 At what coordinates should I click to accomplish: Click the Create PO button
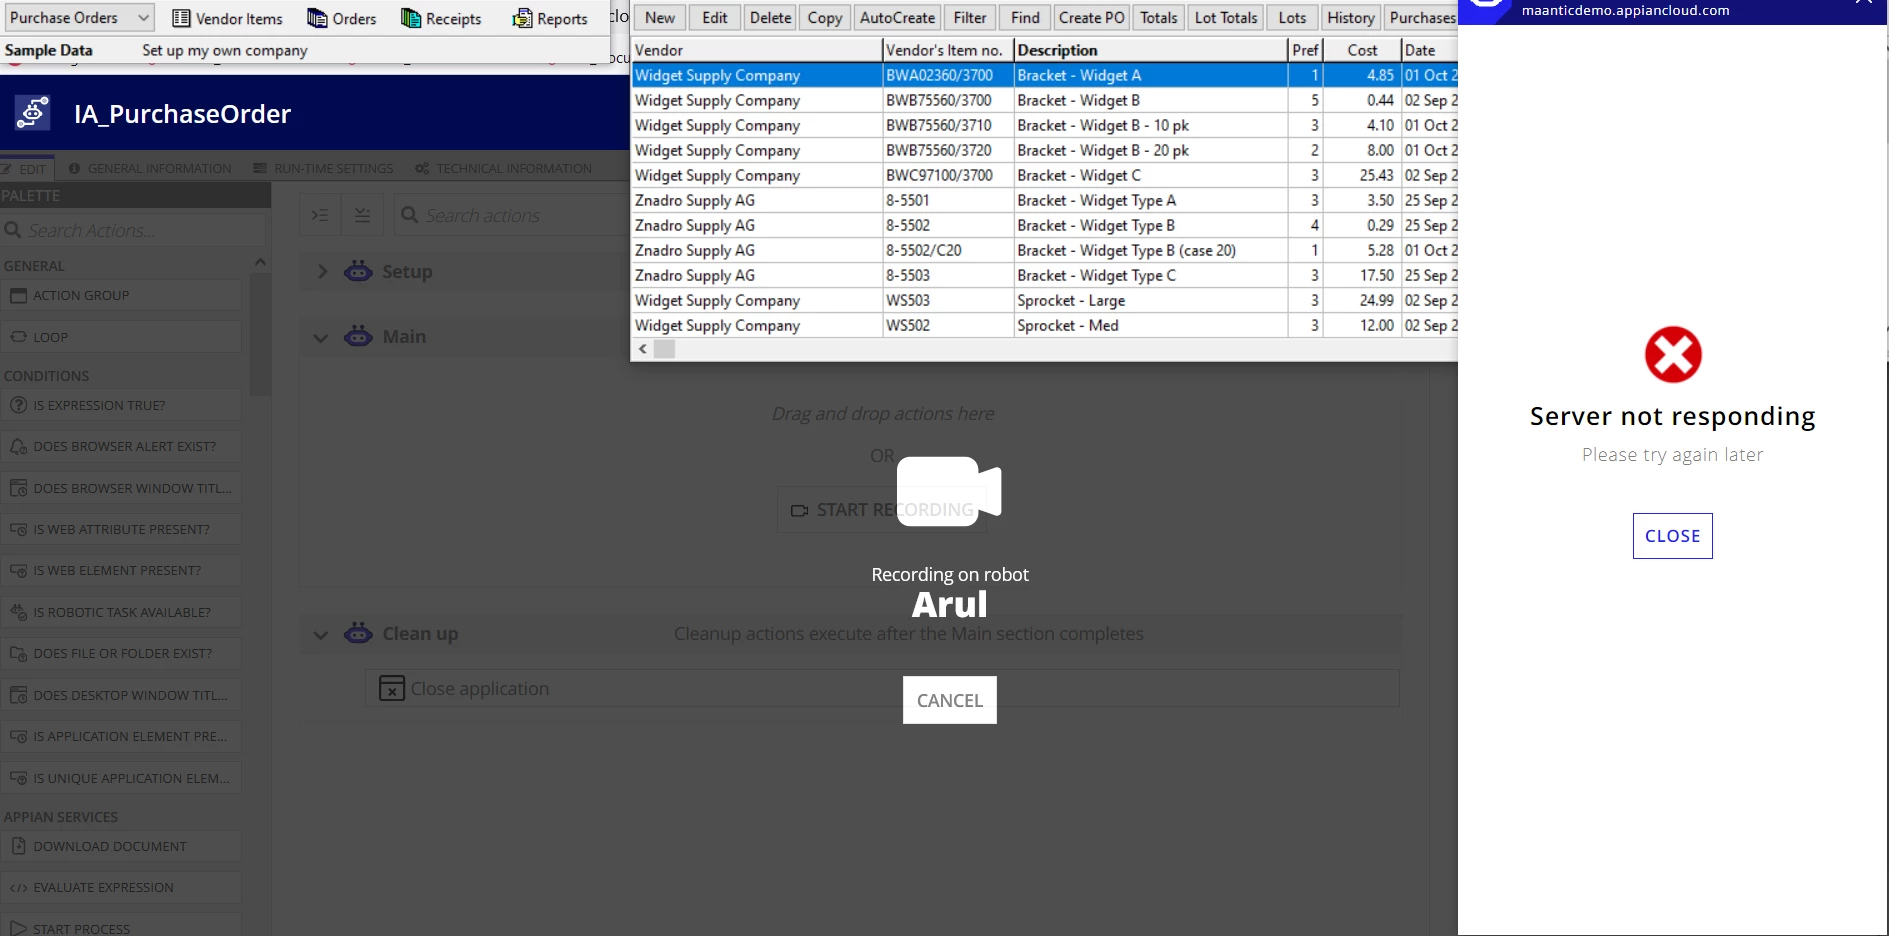1092,18
